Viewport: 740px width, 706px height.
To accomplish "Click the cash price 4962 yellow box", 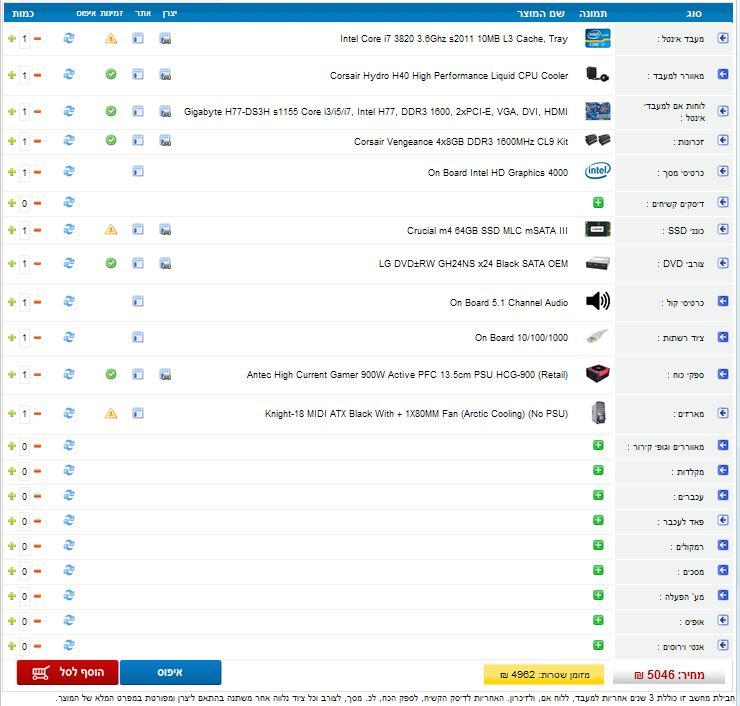I will click(x=544, y=675).
